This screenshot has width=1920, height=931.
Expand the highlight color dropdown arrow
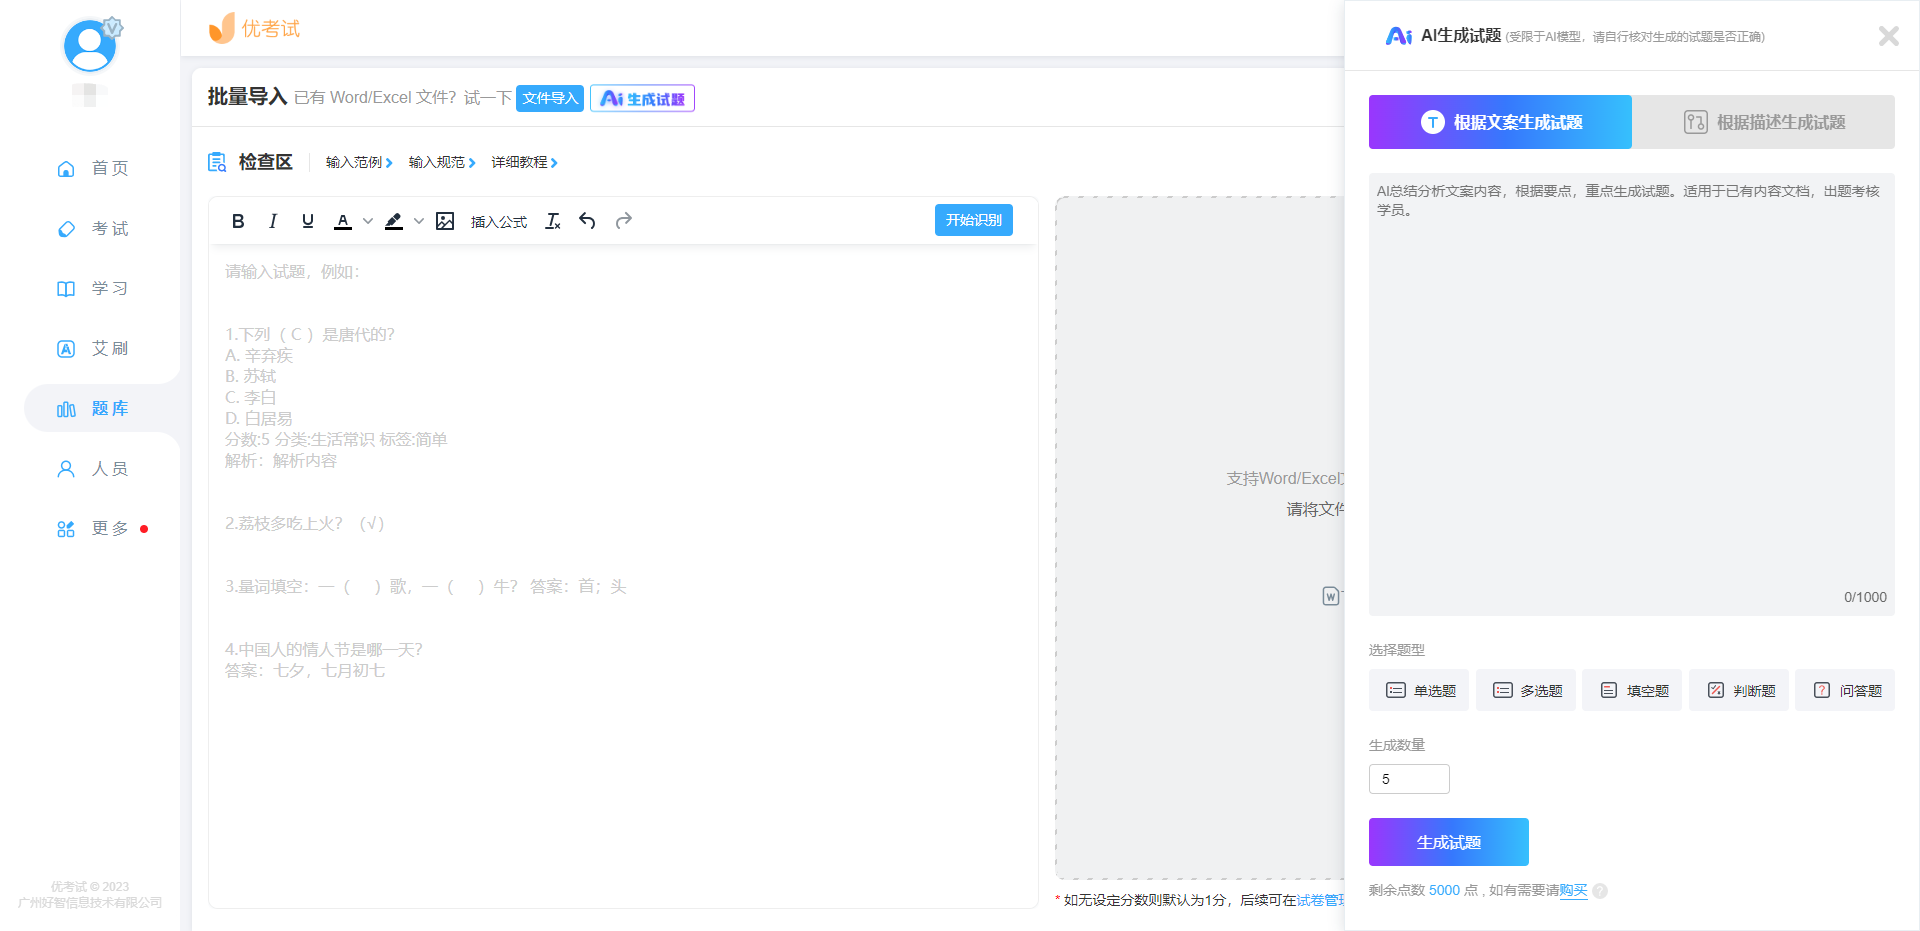click(x=419, y=221)
